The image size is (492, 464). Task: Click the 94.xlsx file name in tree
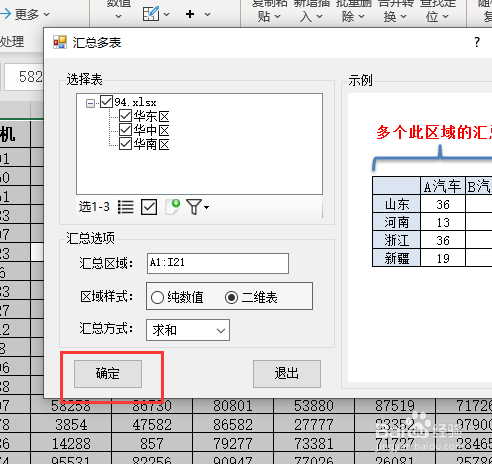tap(135, 102)
